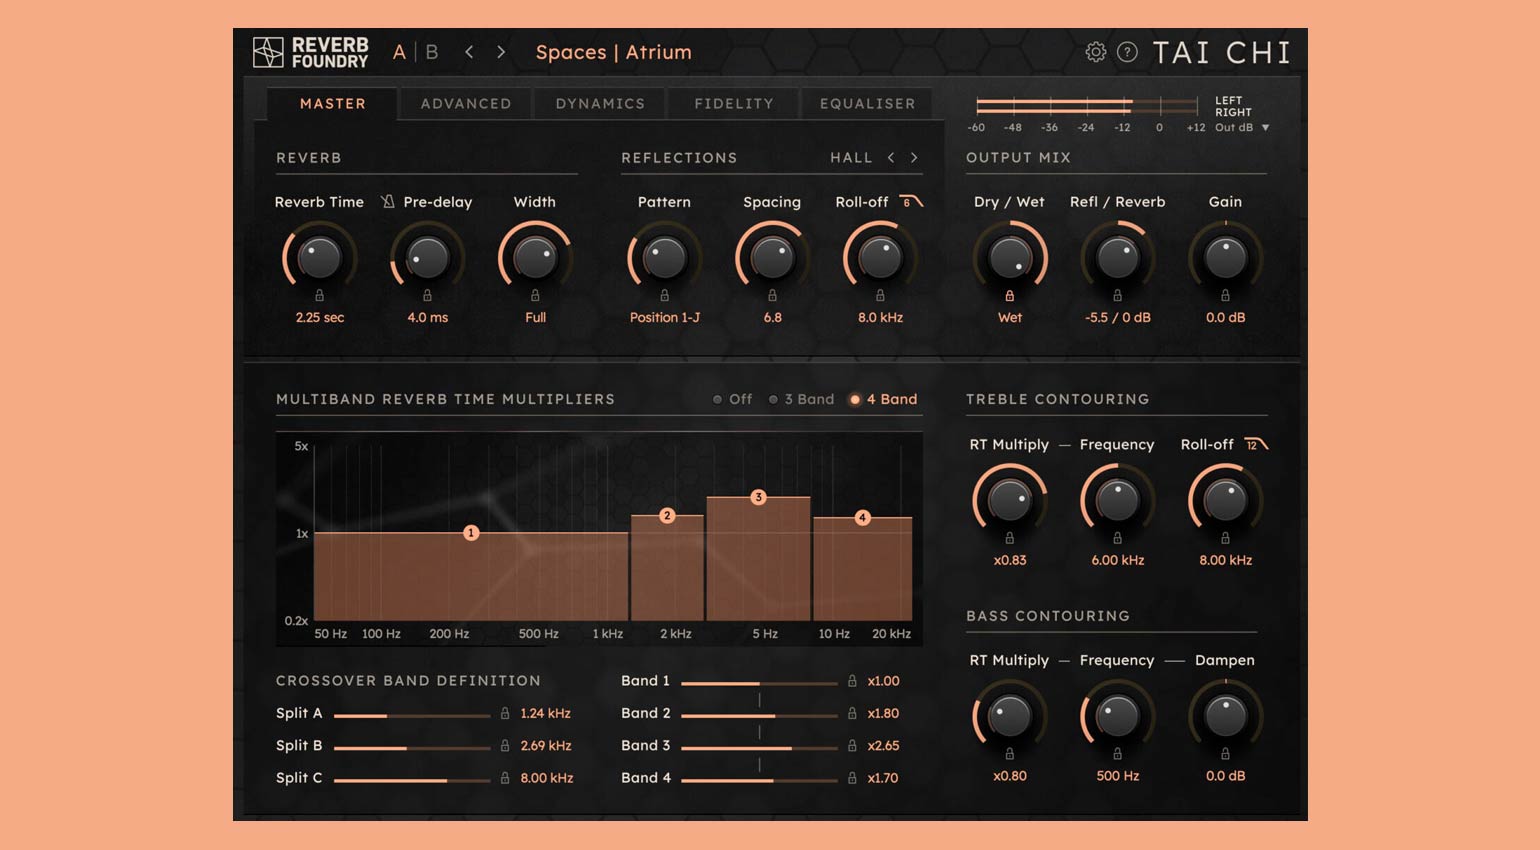1540x850 pixels.
Task: Click the Dry / Wet knob
Action: pos(1010,258)
